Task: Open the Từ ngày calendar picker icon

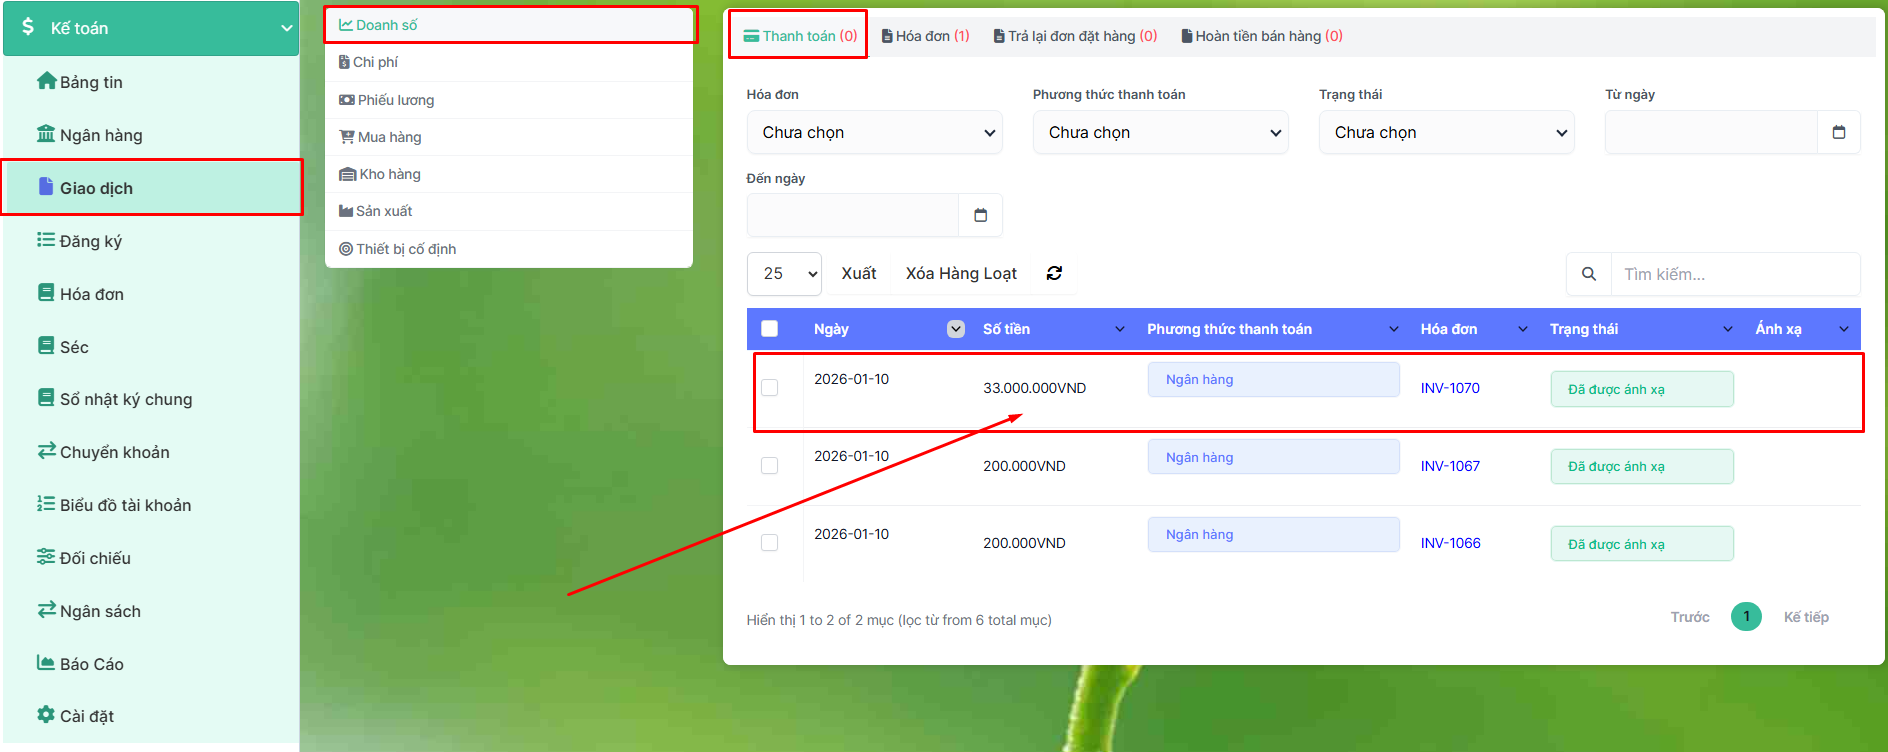Action: [1838, 132]
